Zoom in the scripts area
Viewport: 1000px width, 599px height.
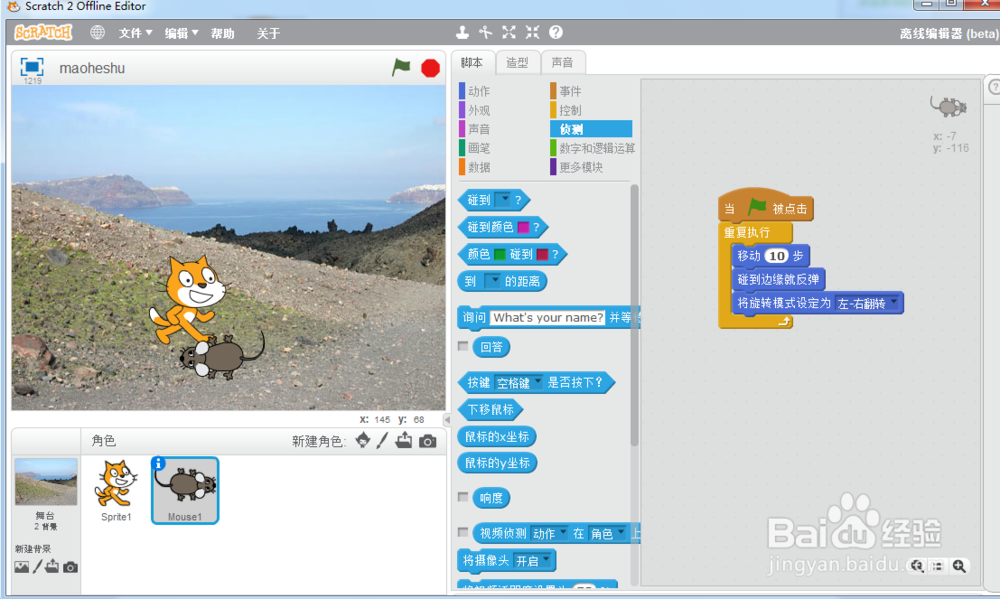(x=959, y=566)
